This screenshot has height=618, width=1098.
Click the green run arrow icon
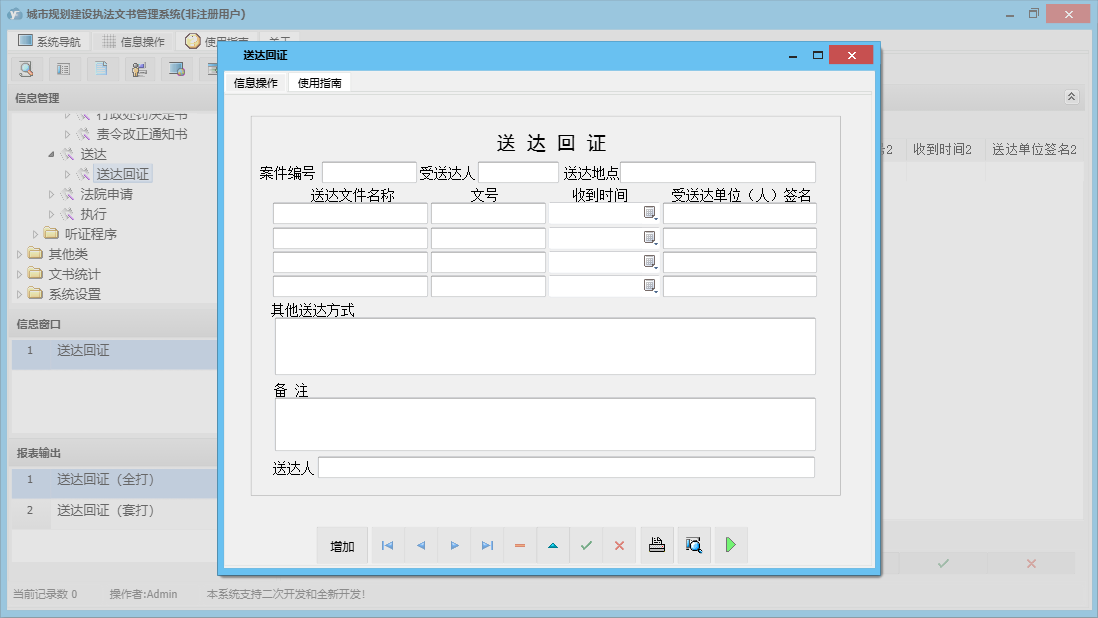coord(731,545)
